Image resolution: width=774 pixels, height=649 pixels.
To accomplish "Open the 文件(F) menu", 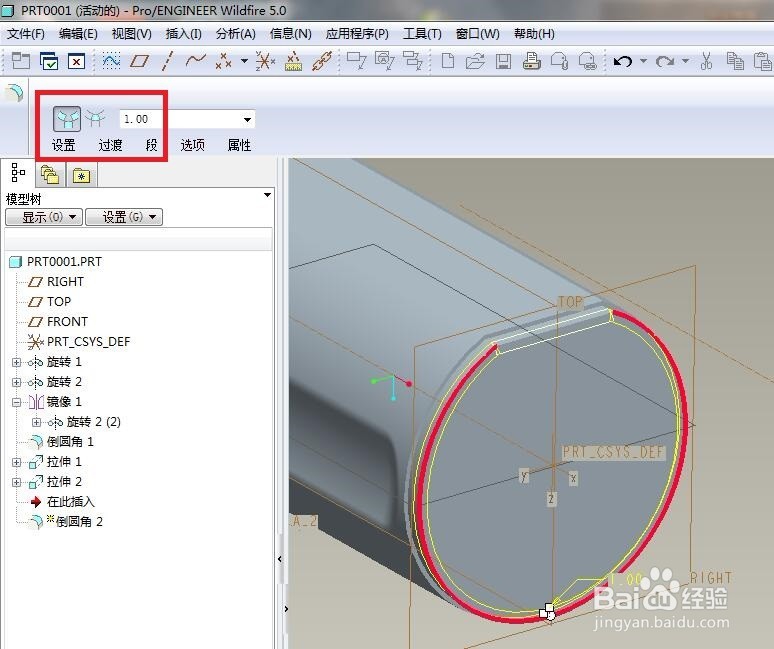I will (26, 34).
